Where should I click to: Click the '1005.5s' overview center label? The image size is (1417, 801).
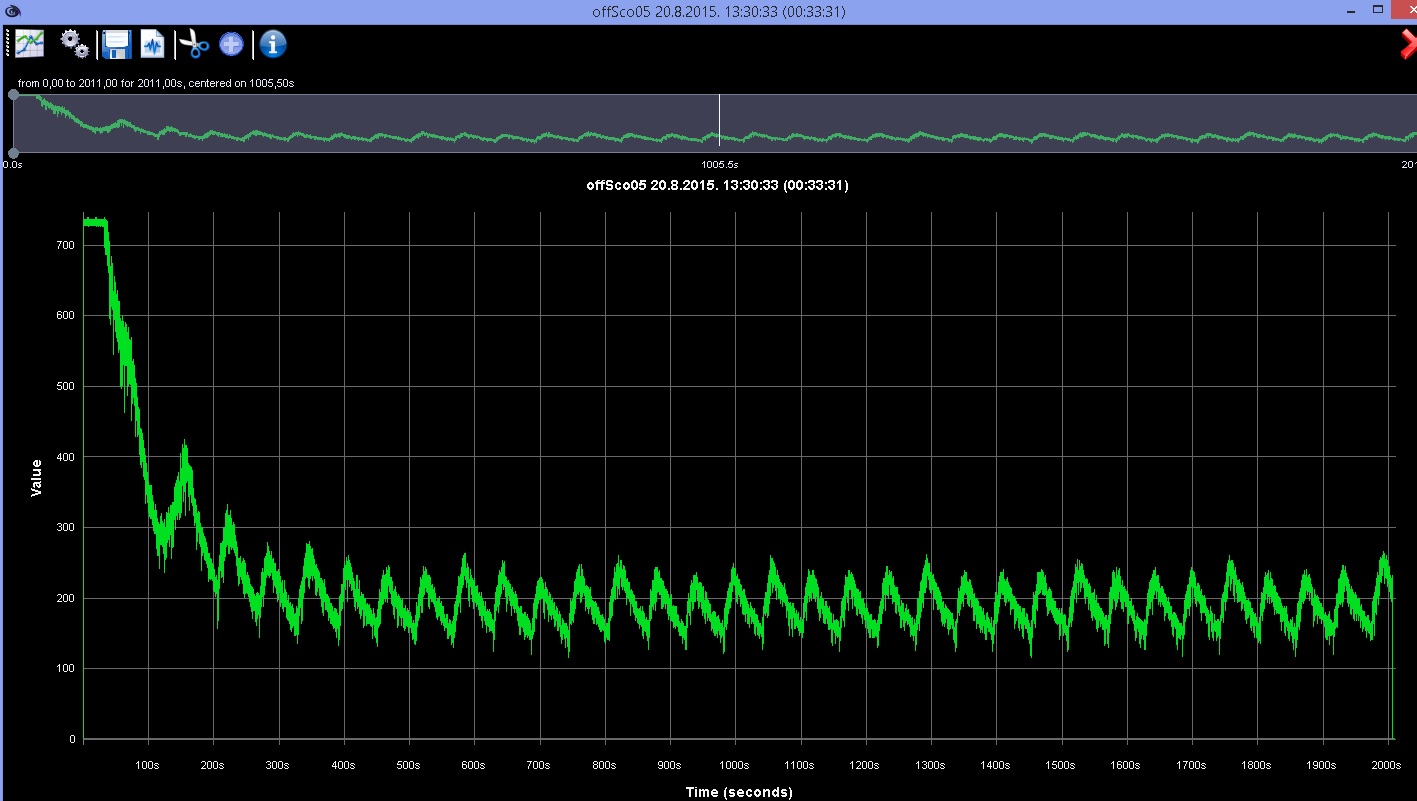(x=719, y=164)
